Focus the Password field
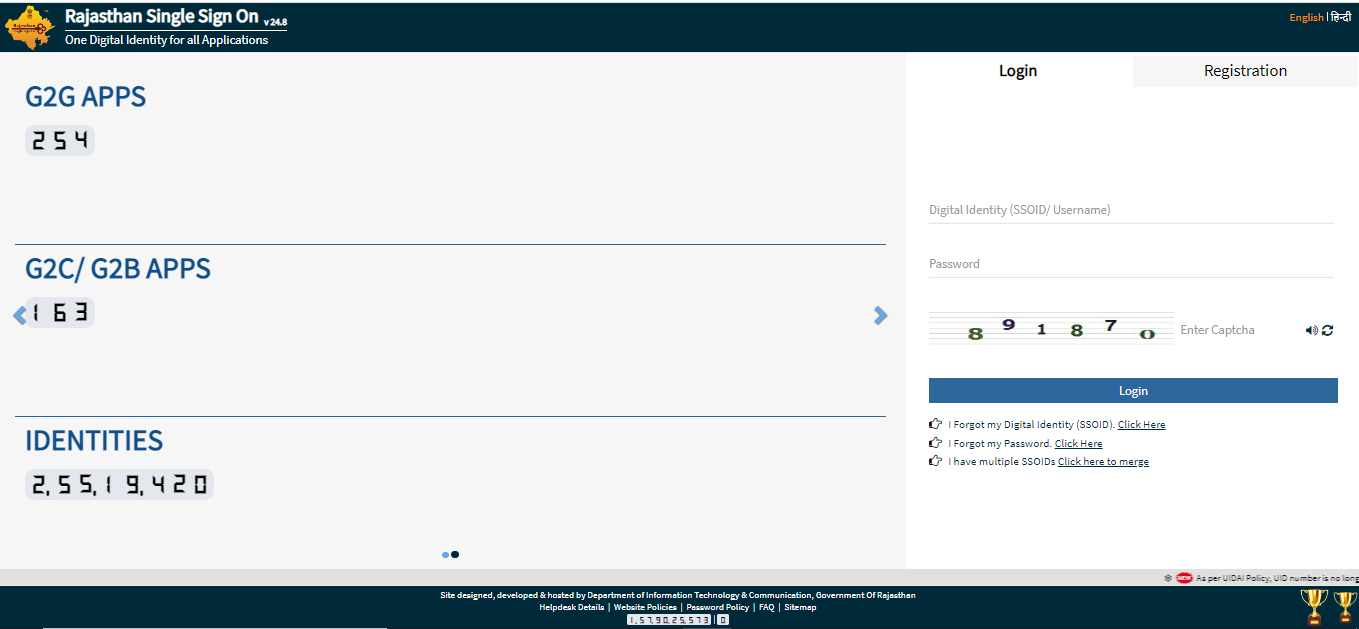Viewport: 1359px width, 629px height. pos(1131,264)
